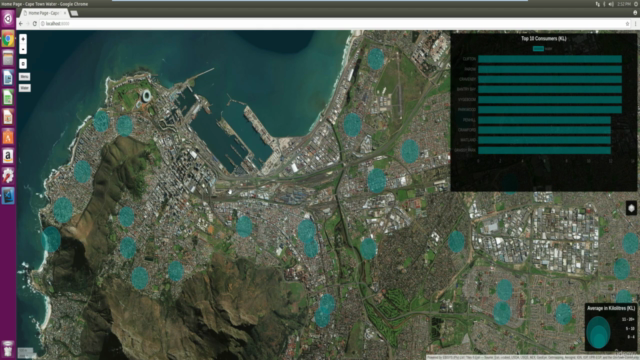Viewport: 640px width, 360px height.
Task: Bookmark this page with the star icon
Action: [x=627, y=24]
